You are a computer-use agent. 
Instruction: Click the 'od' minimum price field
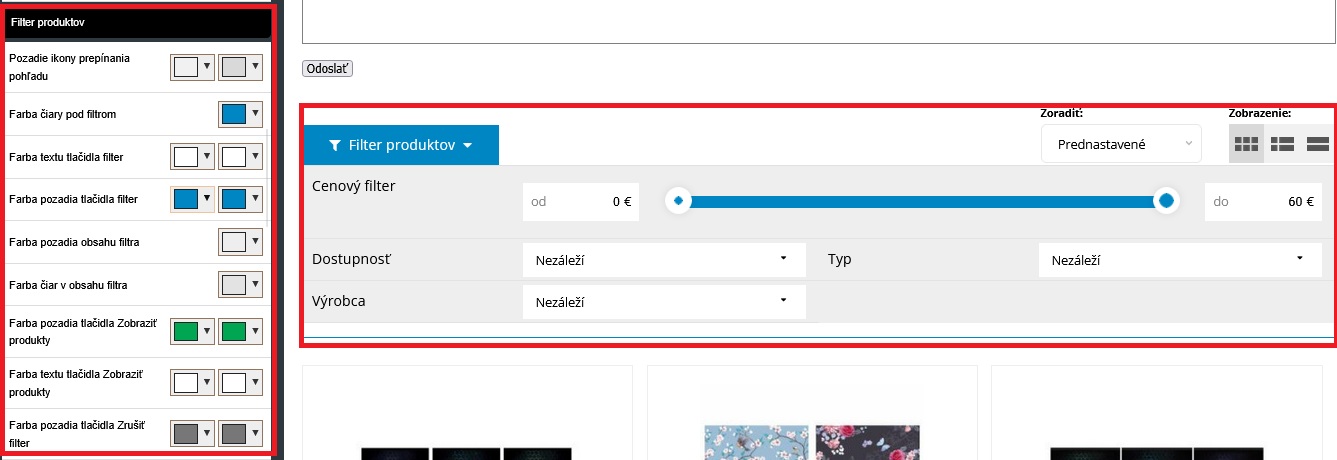click(x=581, y=201)
